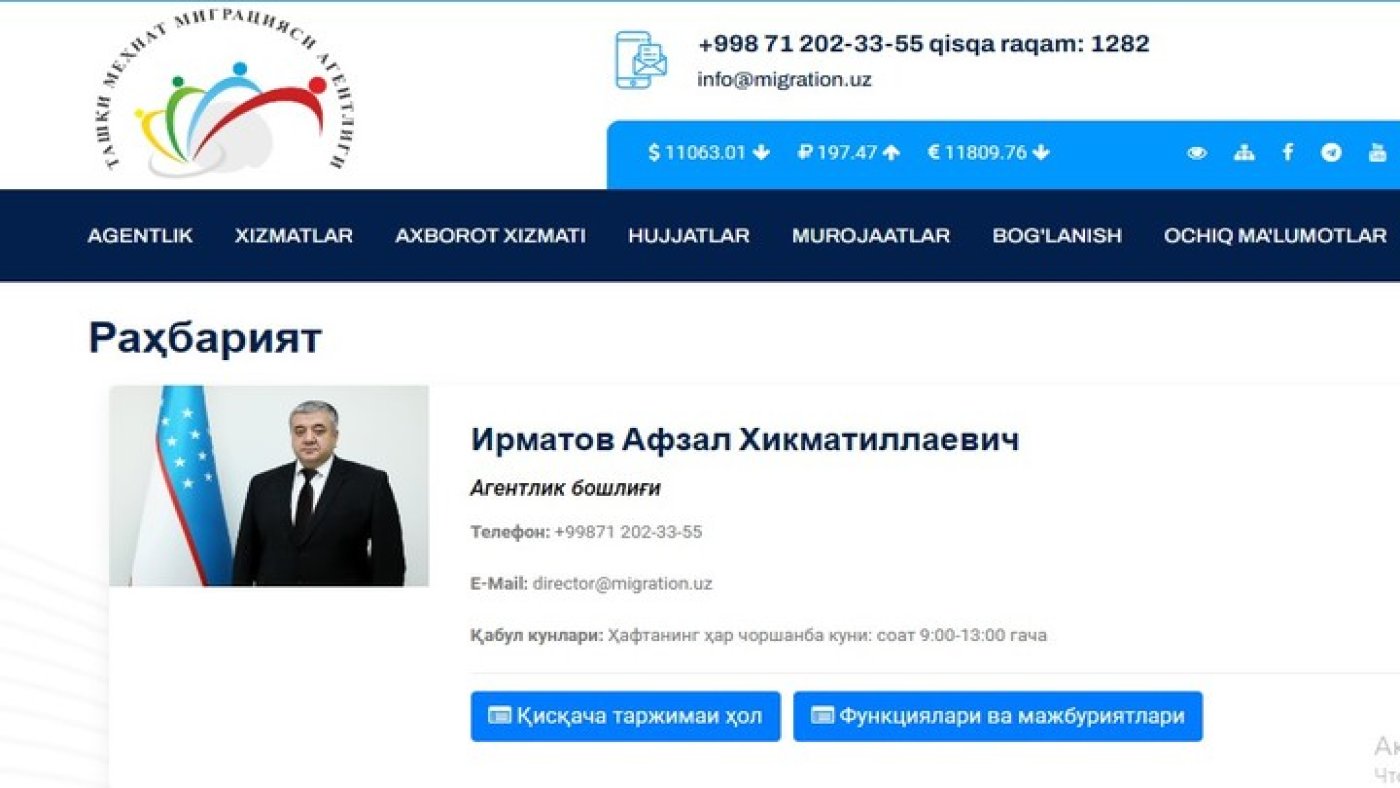Image resolution: width=1400 pixels, height=788 pixels.
Task: Open the OCHIQ MA'LUMOTLAR menu item
Action: [x=1275, y=236]
